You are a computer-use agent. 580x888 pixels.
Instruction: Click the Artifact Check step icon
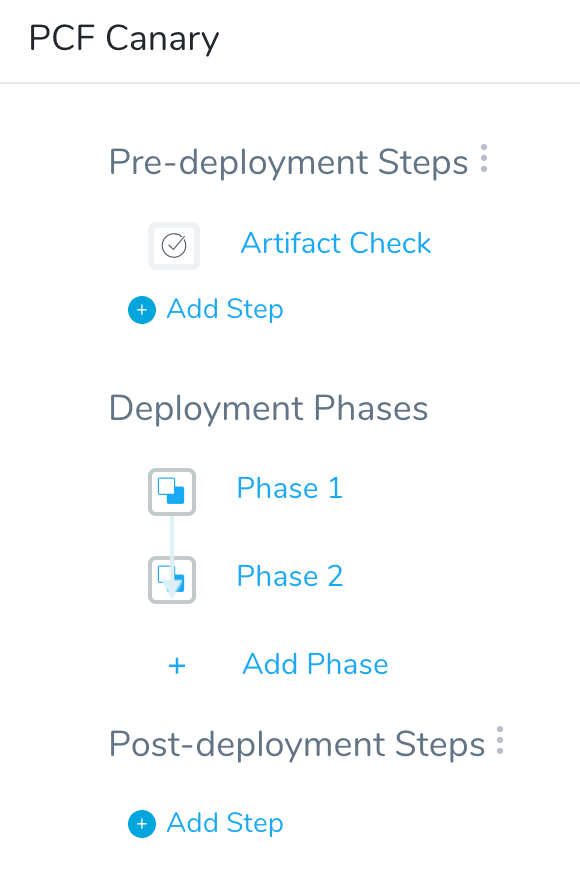pyautogui.click(x=174, y=246)
